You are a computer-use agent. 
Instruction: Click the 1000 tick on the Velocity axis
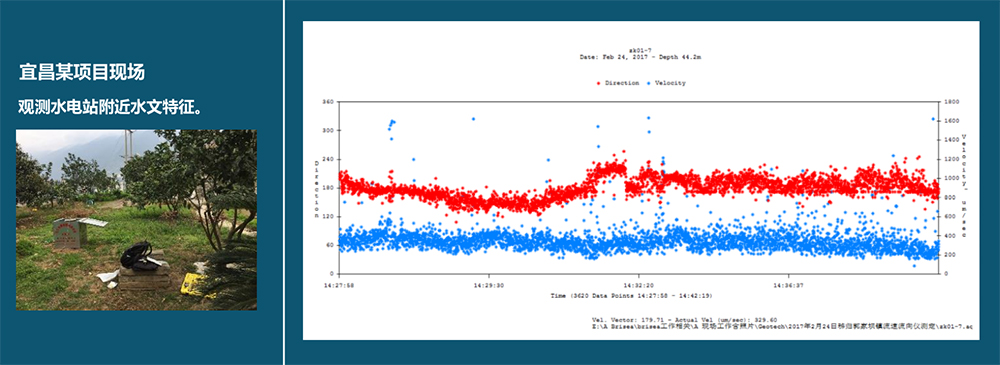pyautogui.click(x=951, y=178)
